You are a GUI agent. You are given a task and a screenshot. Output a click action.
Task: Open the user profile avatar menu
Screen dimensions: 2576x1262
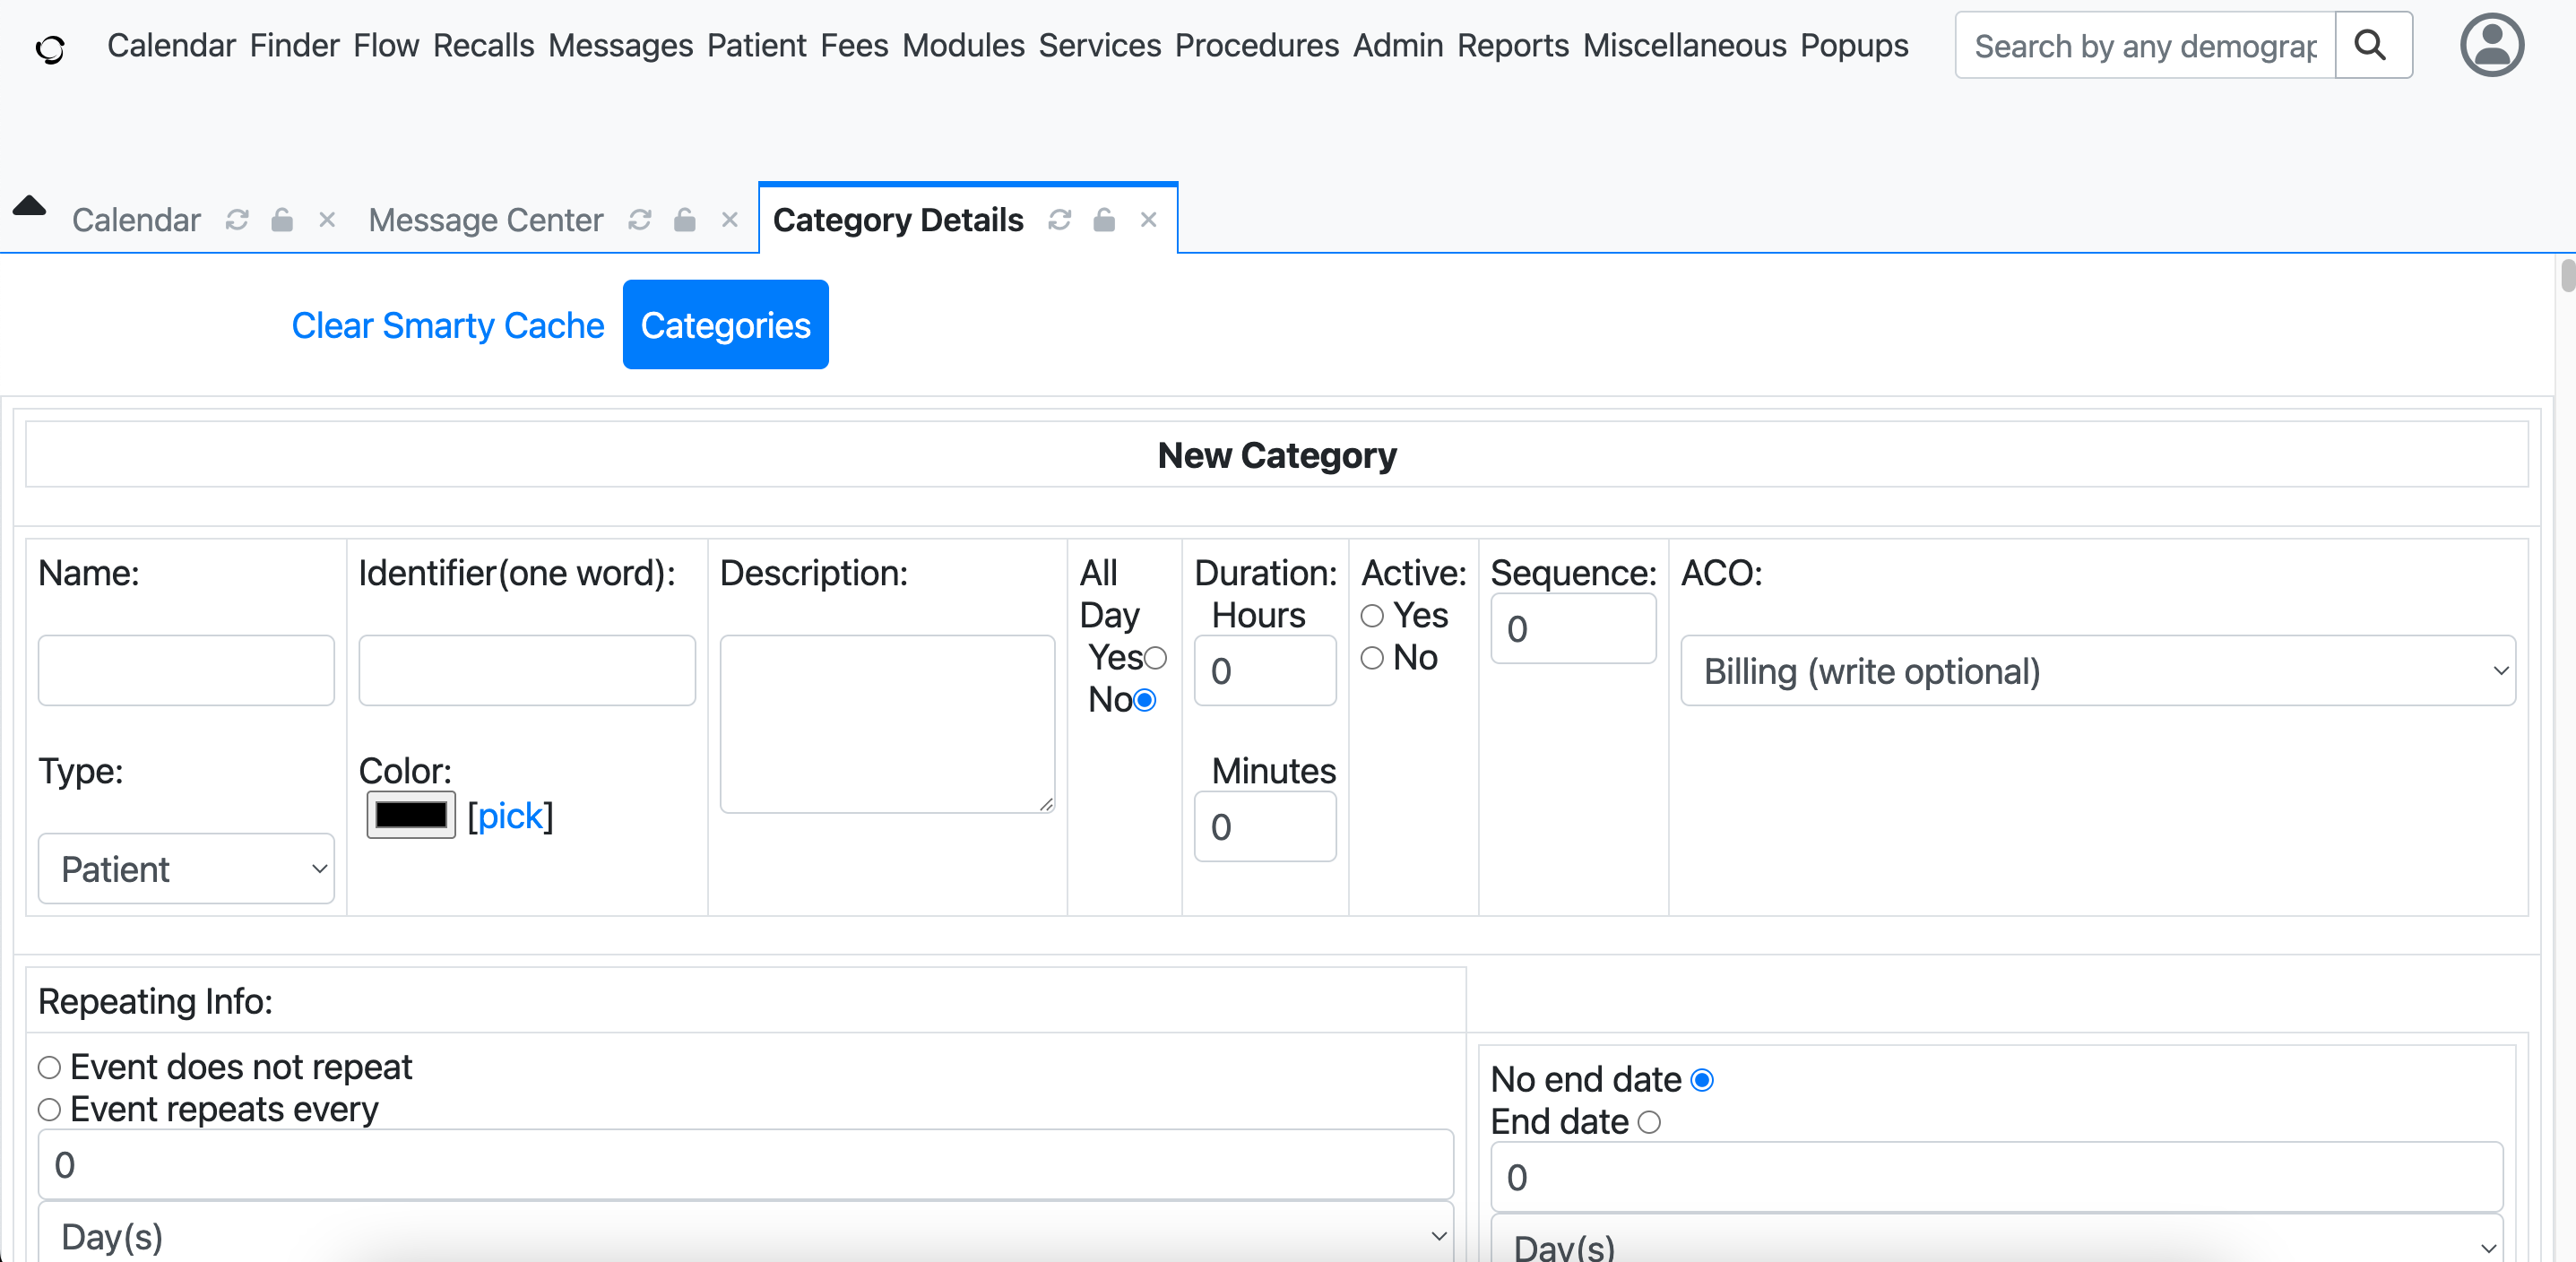pos(2490,45)
